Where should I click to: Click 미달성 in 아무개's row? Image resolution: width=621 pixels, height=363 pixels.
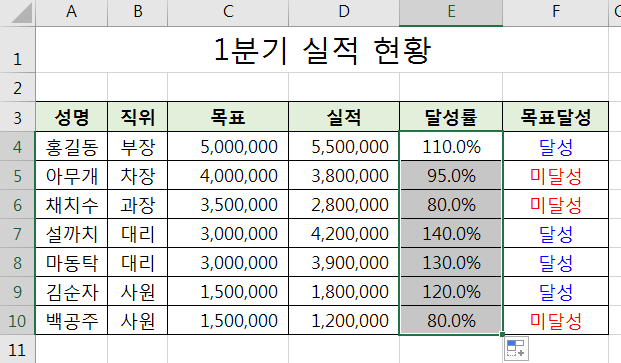[556, 175]
